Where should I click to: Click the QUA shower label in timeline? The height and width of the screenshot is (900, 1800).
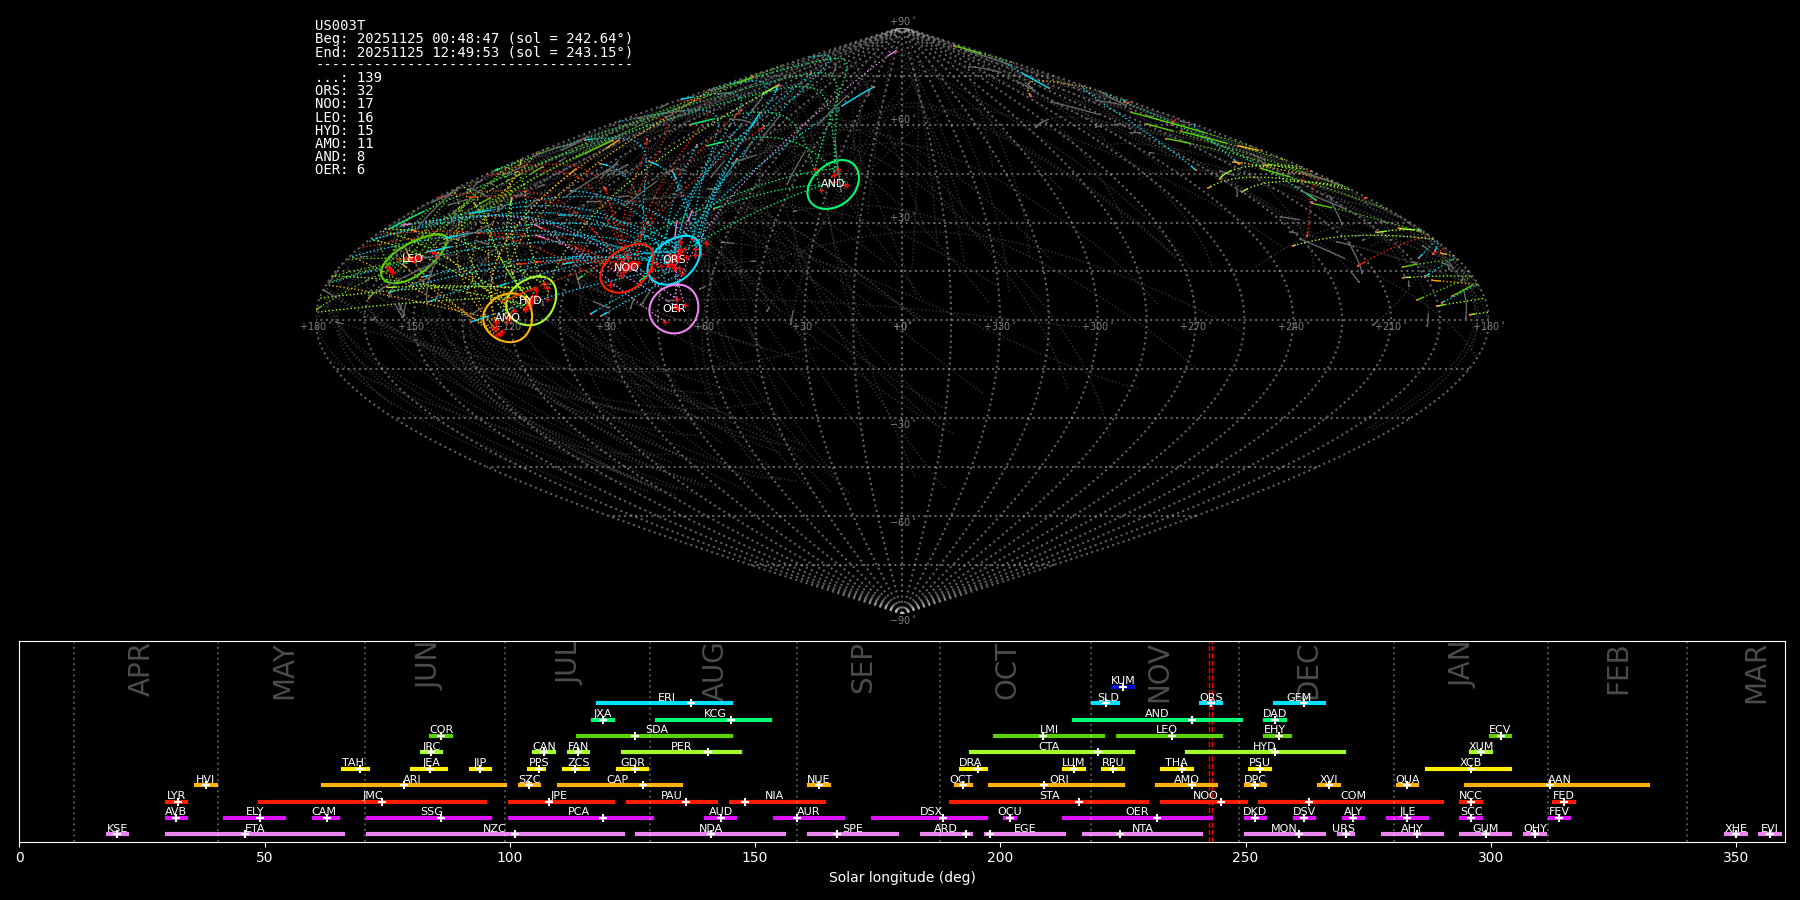1407,780
